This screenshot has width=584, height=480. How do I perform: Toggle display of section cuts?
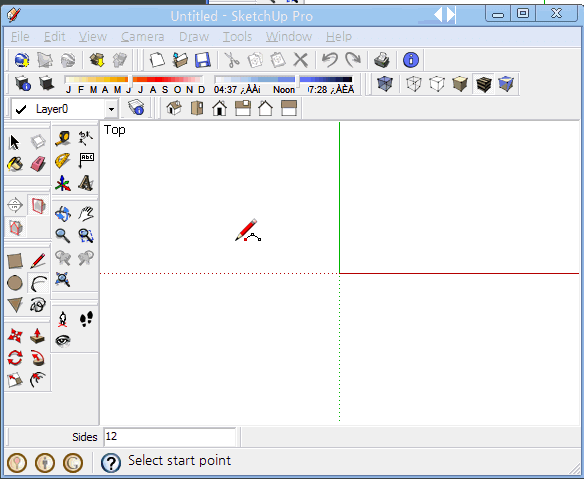[16, 228]
